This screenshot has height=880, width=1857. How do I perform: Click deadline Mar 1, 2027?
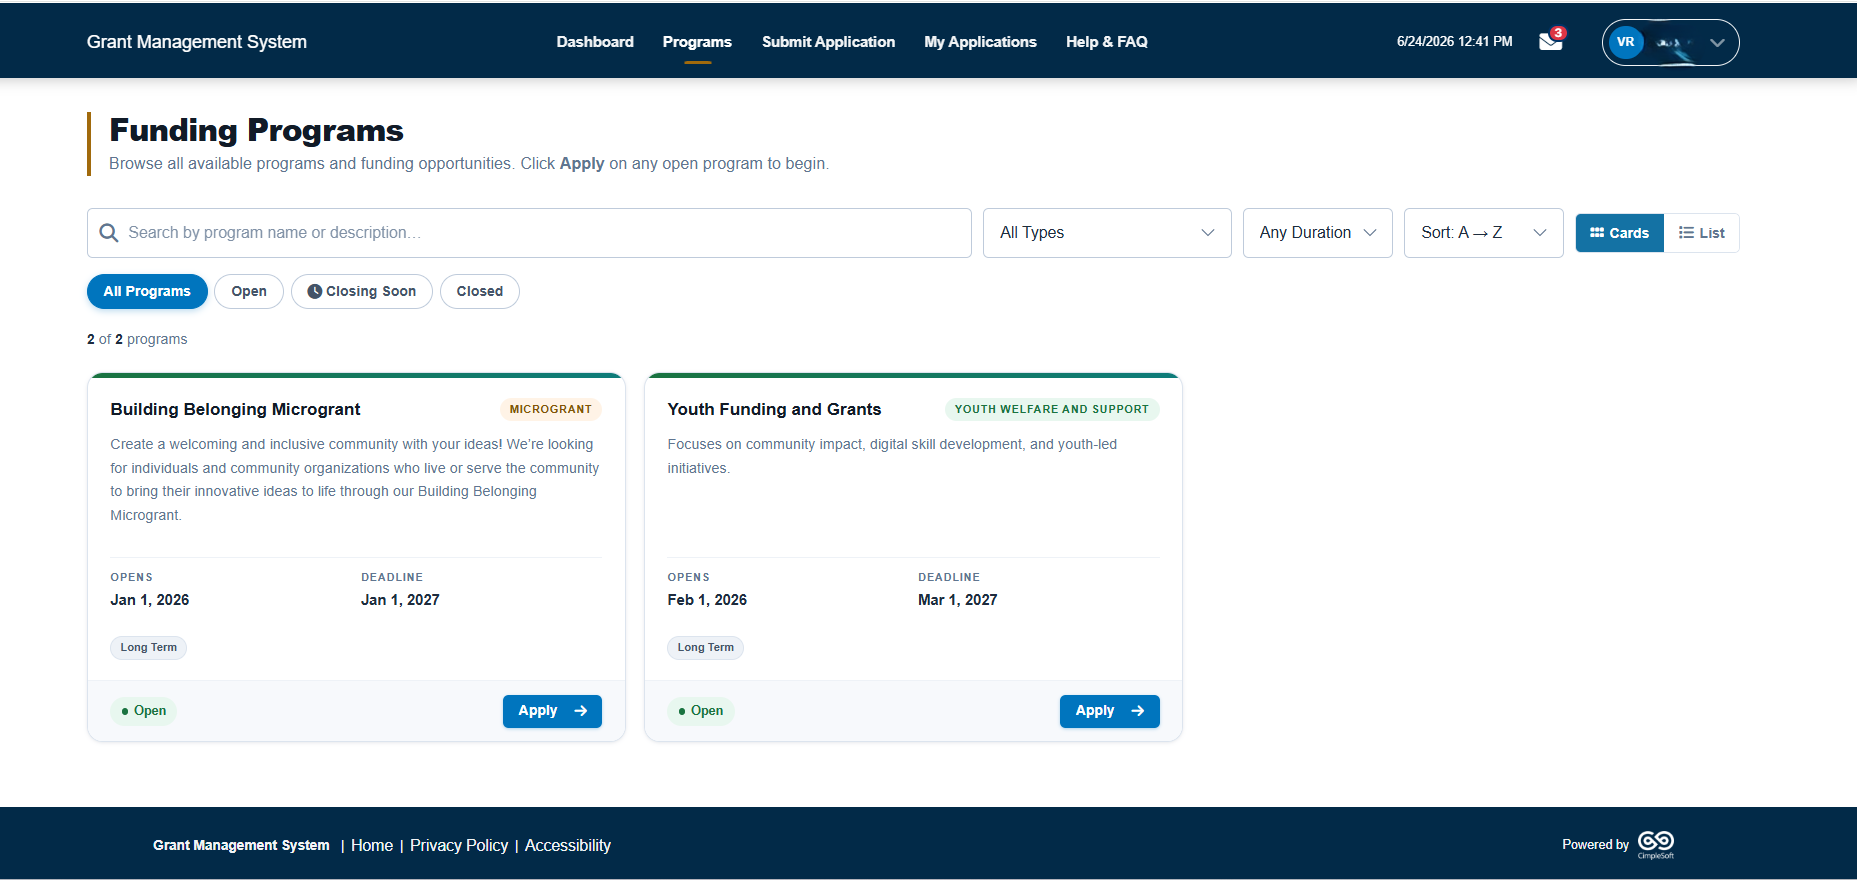coord(957,600)
